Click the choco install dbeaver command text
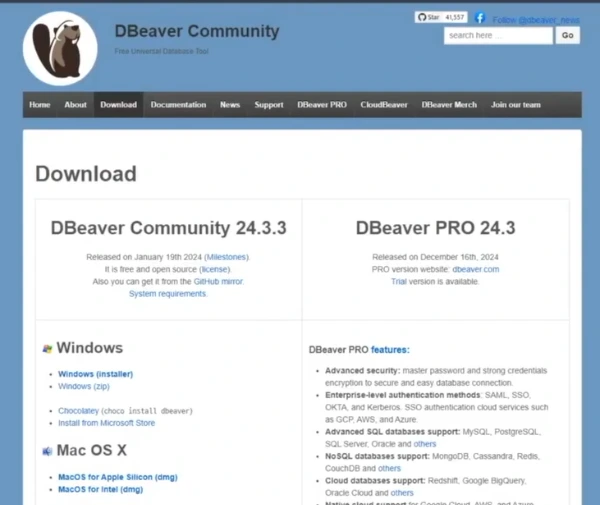The image size is (600, 505). 147,411
